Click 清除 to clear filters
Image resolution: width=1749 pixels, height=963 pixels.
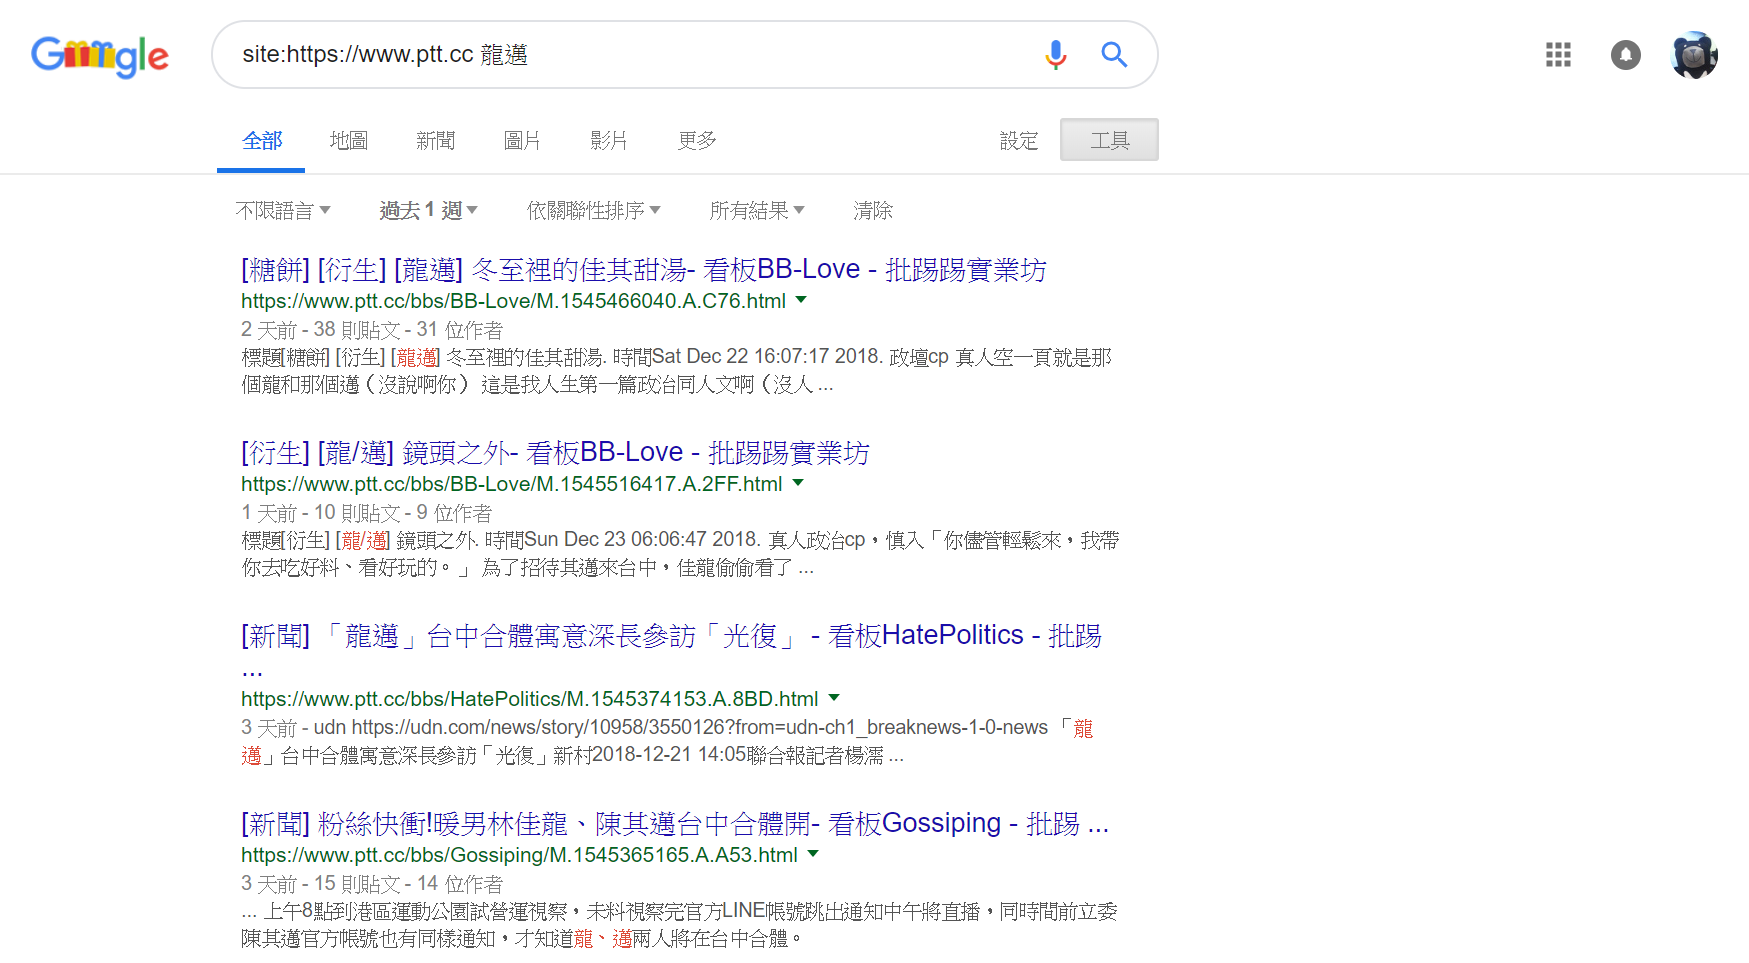(x=873, y=211)
